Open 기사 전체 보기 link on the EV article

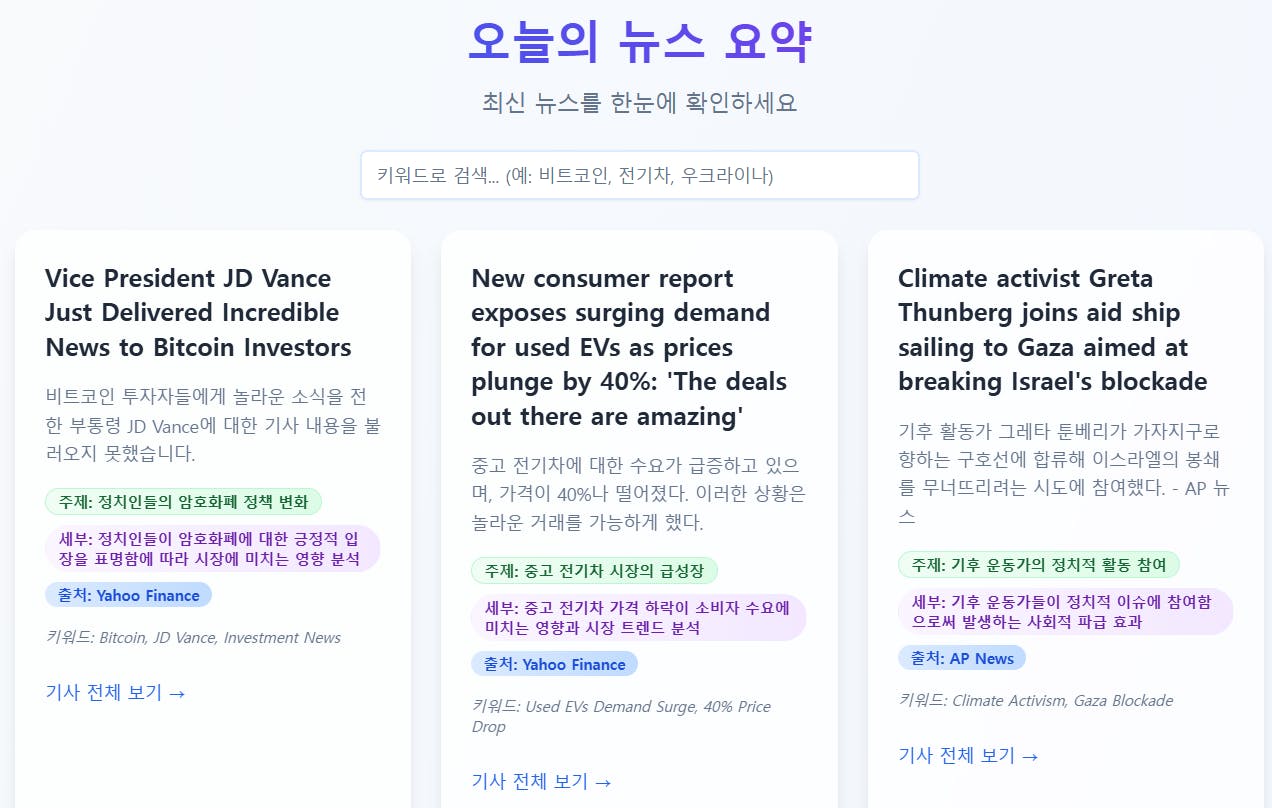tap(541, 781)
